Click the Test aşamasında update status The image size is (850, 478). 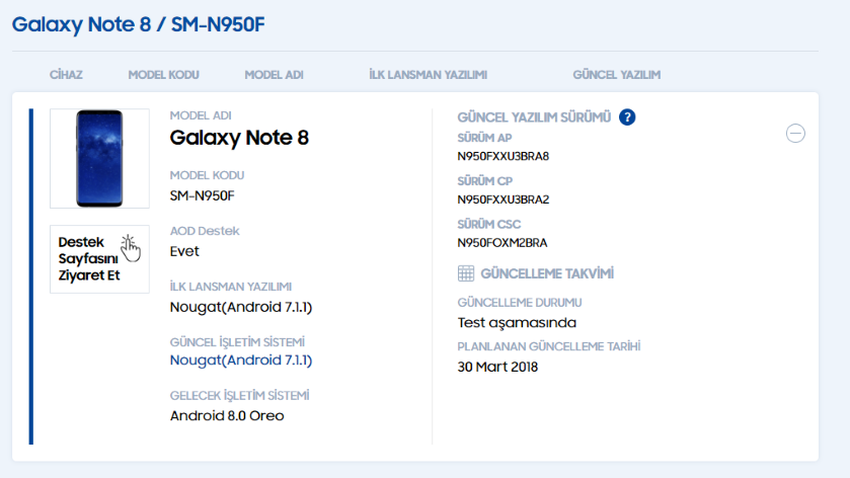(x=516, y=322)
